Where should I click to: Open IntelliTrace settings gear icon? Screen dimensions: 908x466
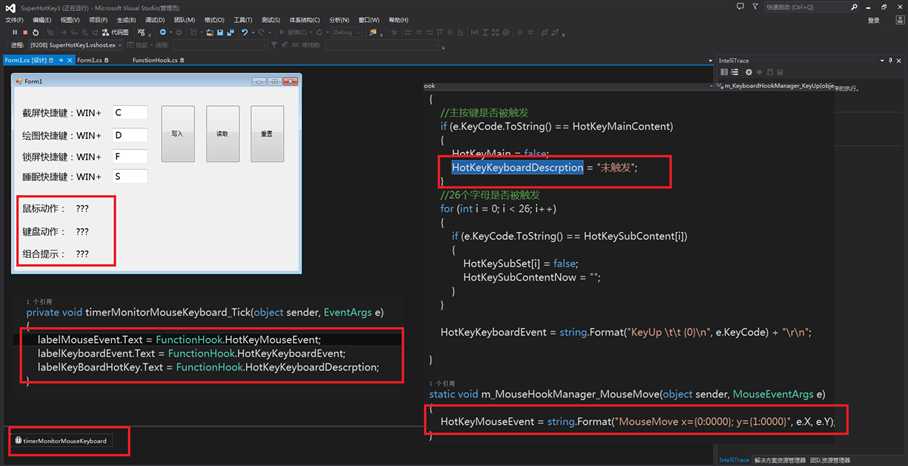[749, 72]
